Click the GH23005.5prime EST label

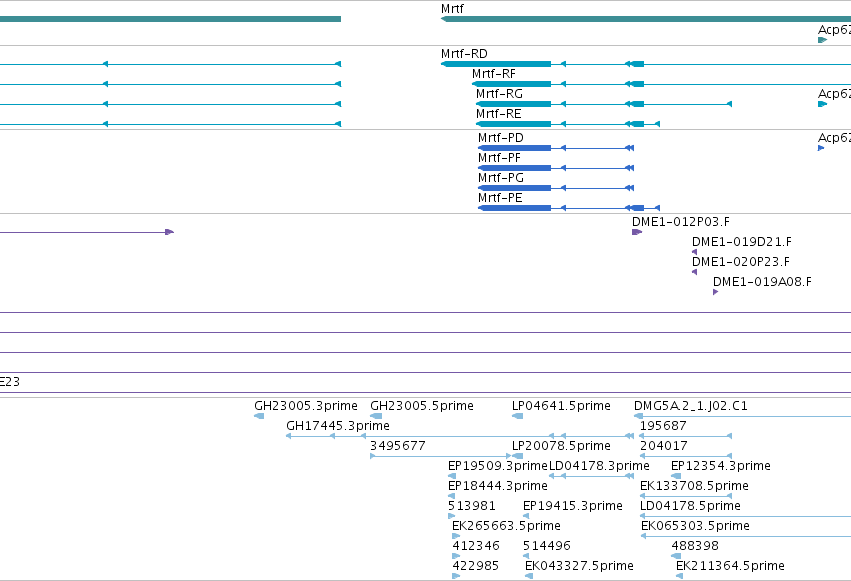[x=422, y=406]
